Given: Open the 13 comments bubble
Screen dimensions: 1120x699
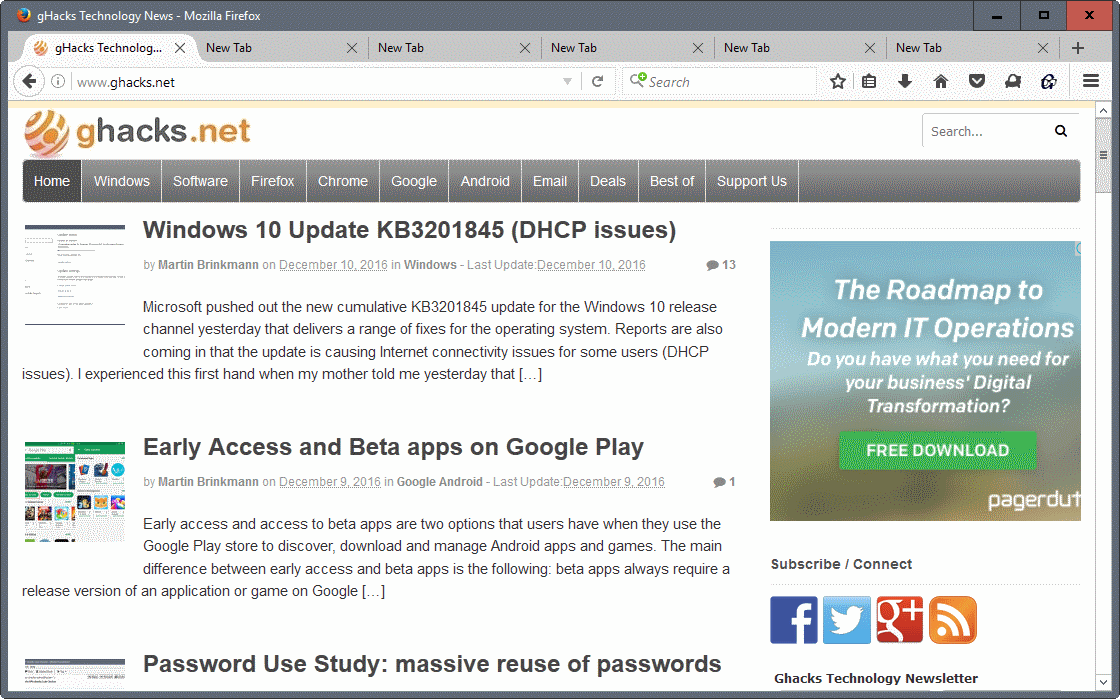Looking at the screenshot, I should [x=721, y=265].
